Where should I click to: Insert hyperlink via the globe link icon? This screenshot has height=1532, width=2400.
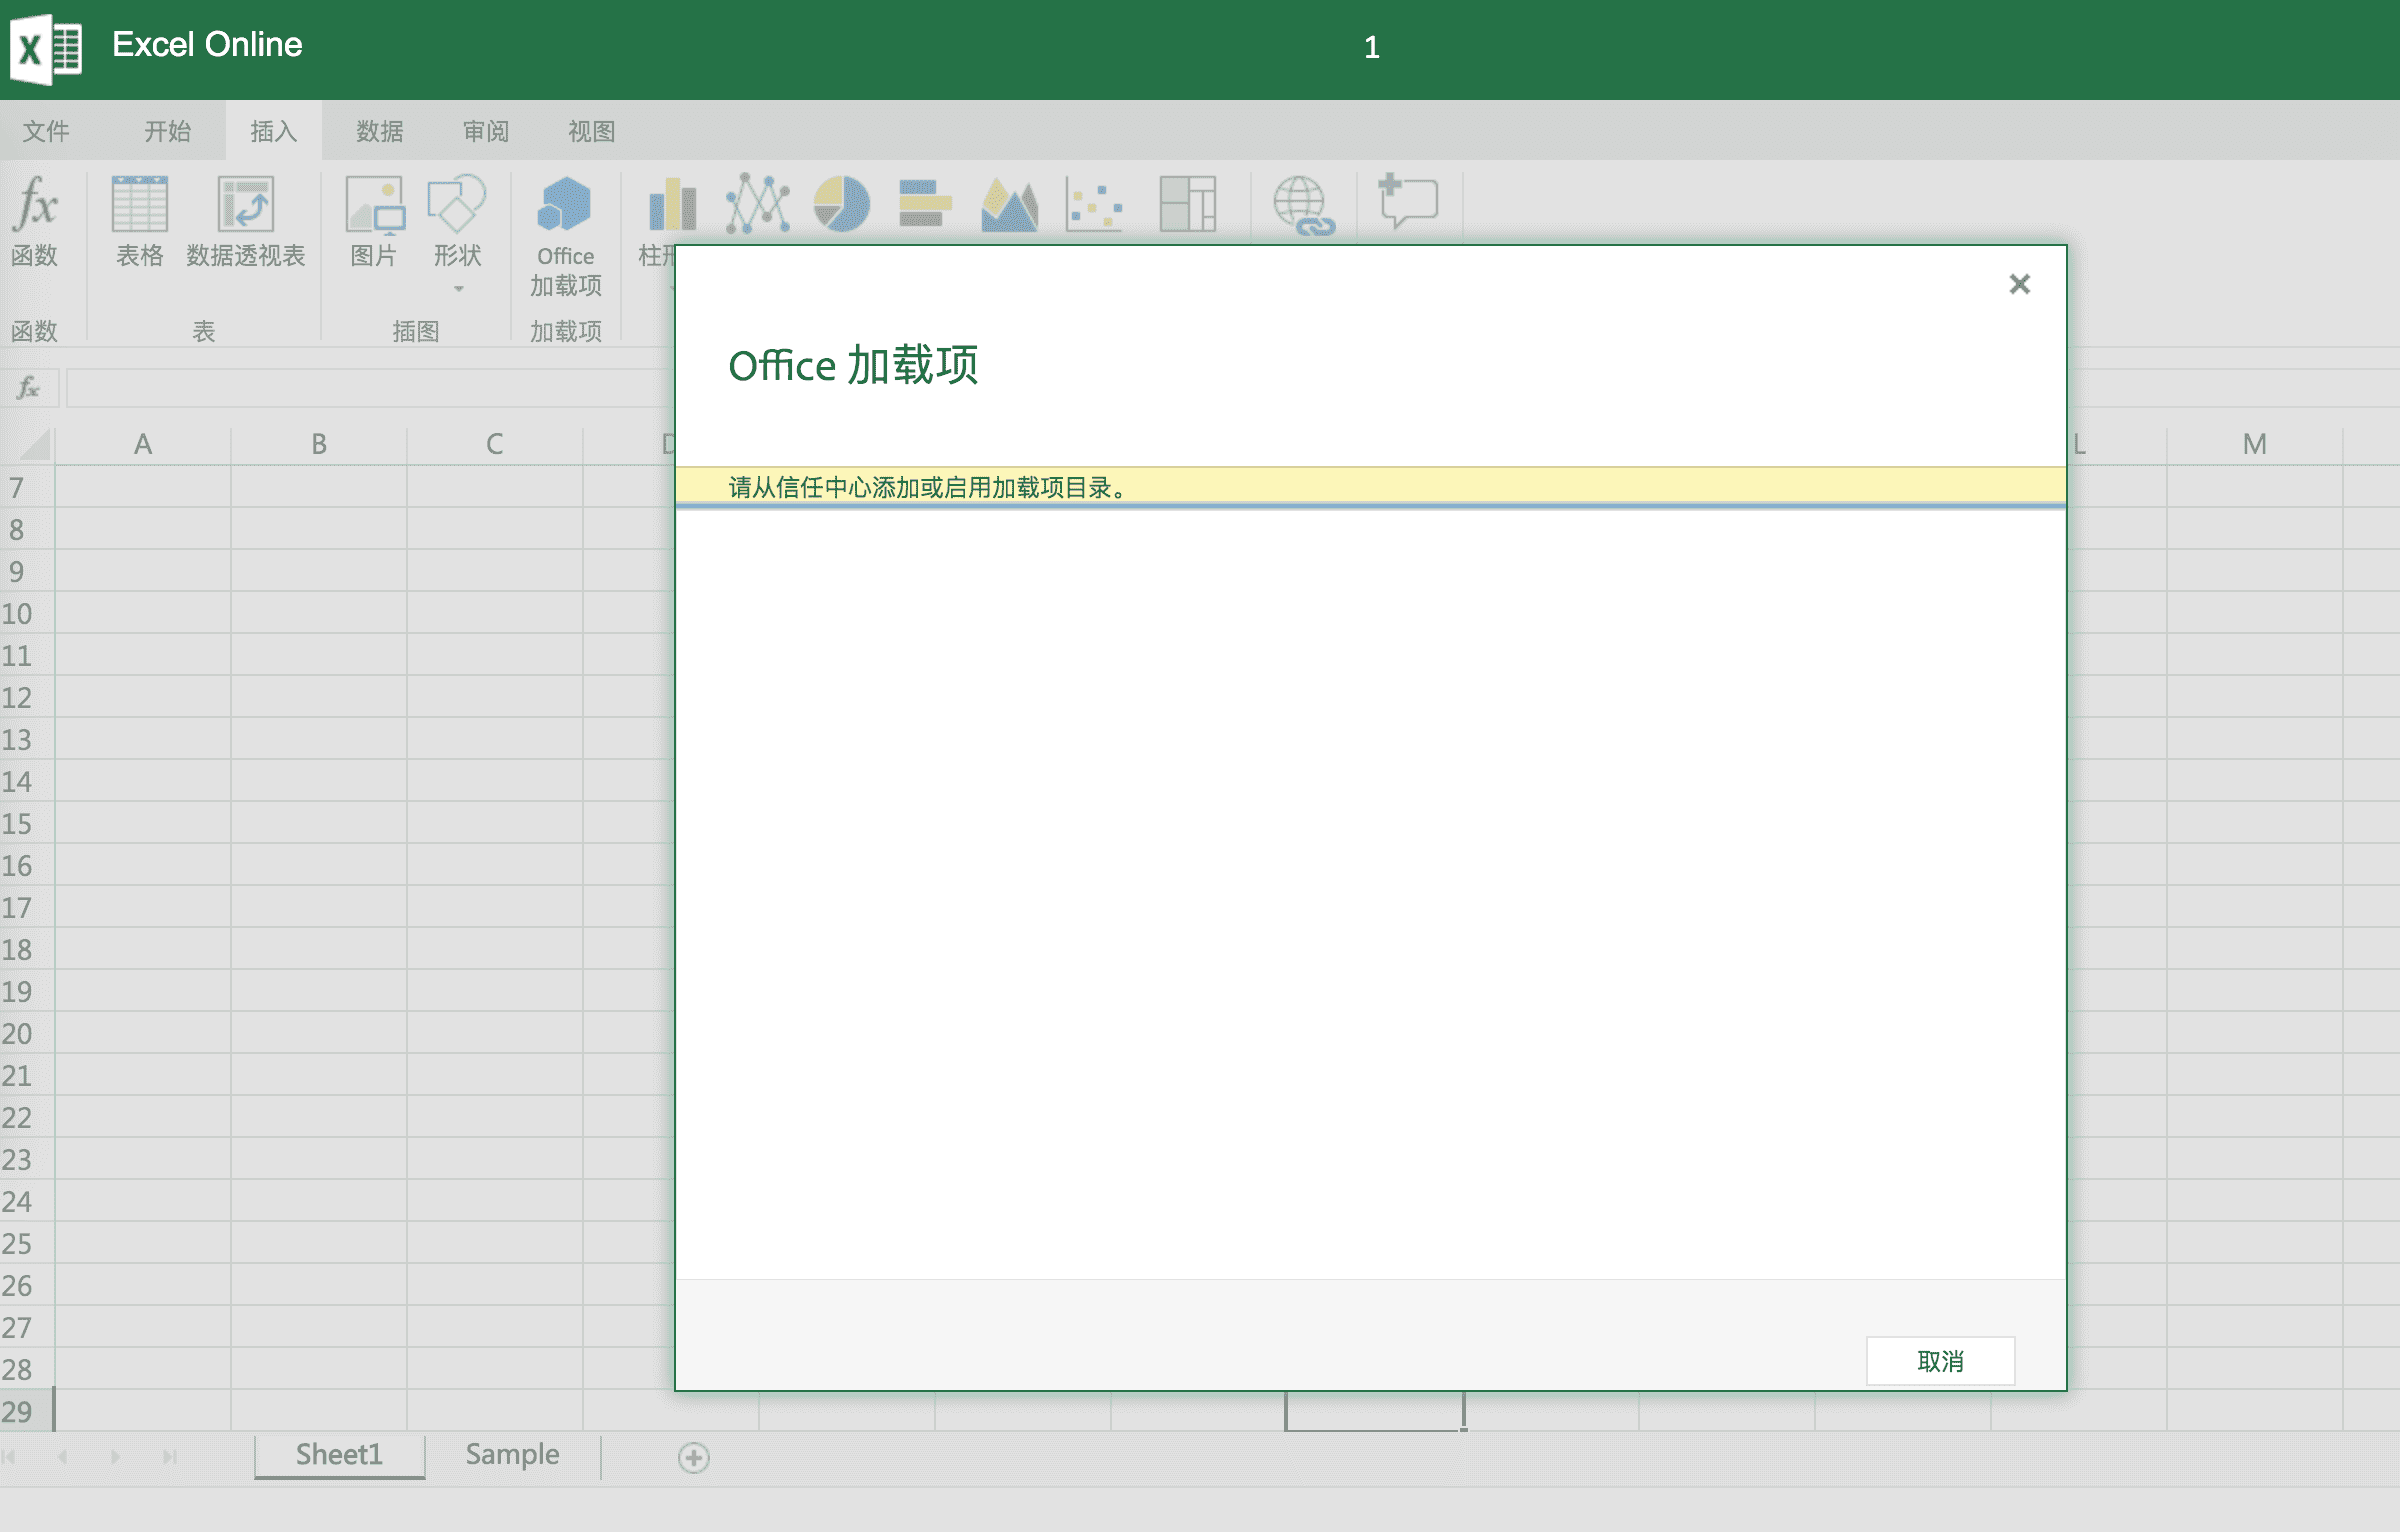pyautogui.click(x=1302, y=205)
